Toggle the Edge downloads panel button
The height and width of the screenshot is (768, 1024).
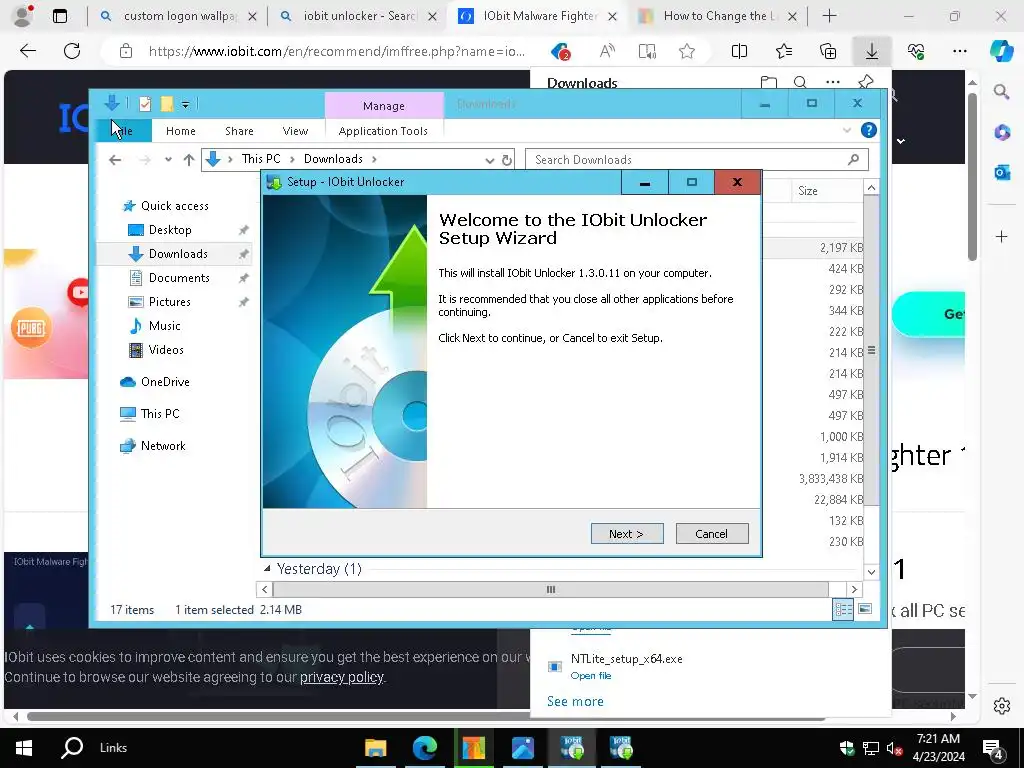872,51
